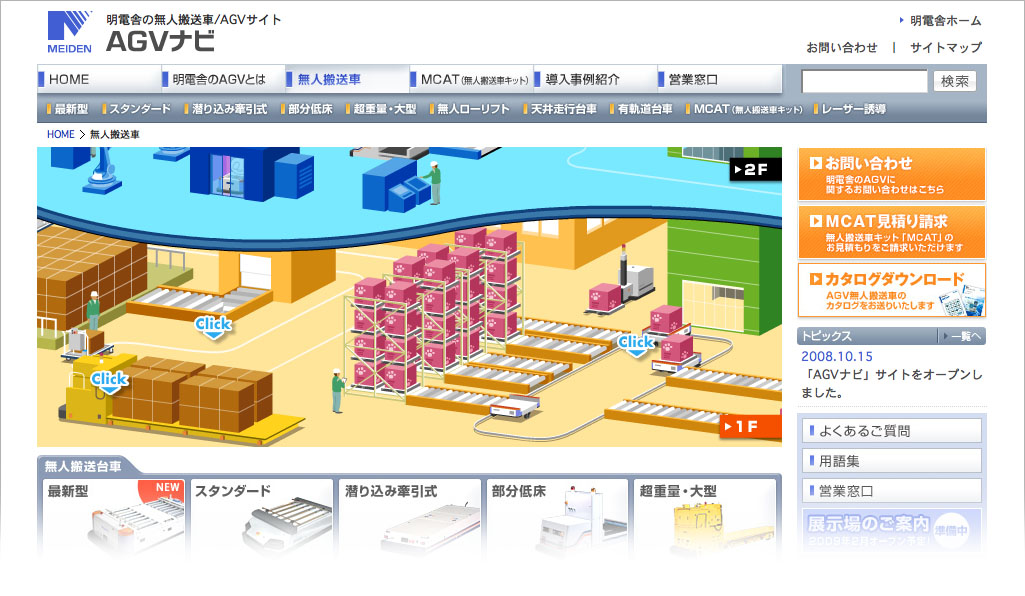Open the 部分低床 product card
Screen dimensions: 1025x596
click(x=557, y=518)
